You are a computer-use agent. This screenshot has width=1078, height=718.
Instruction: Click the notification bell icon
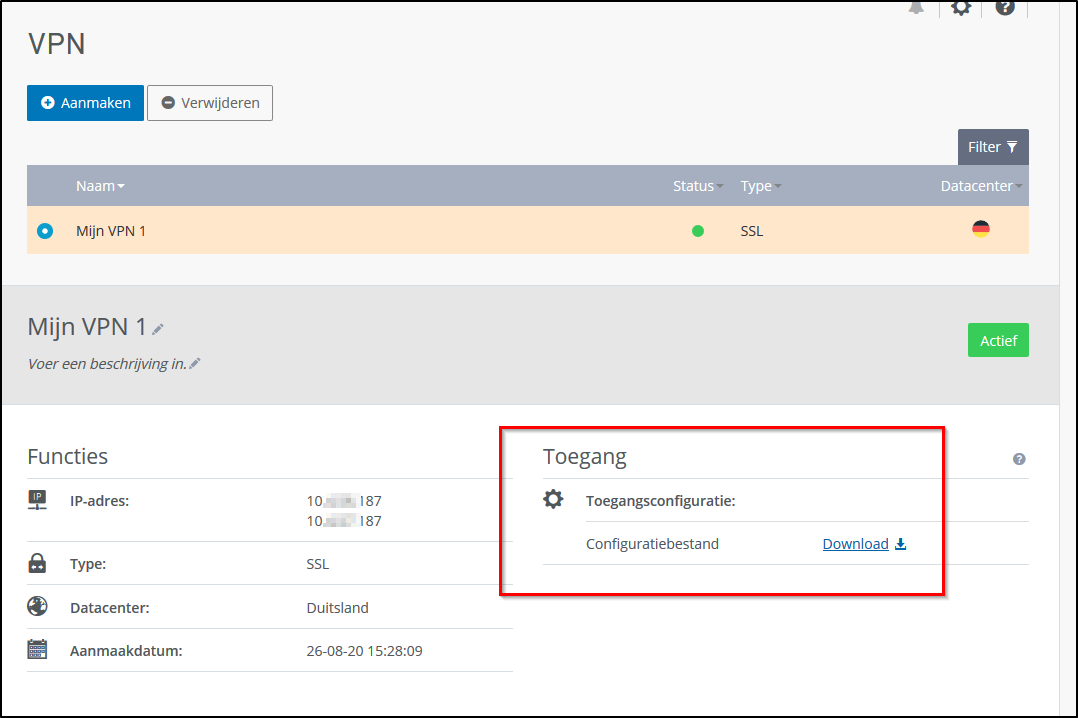point(916,7)
